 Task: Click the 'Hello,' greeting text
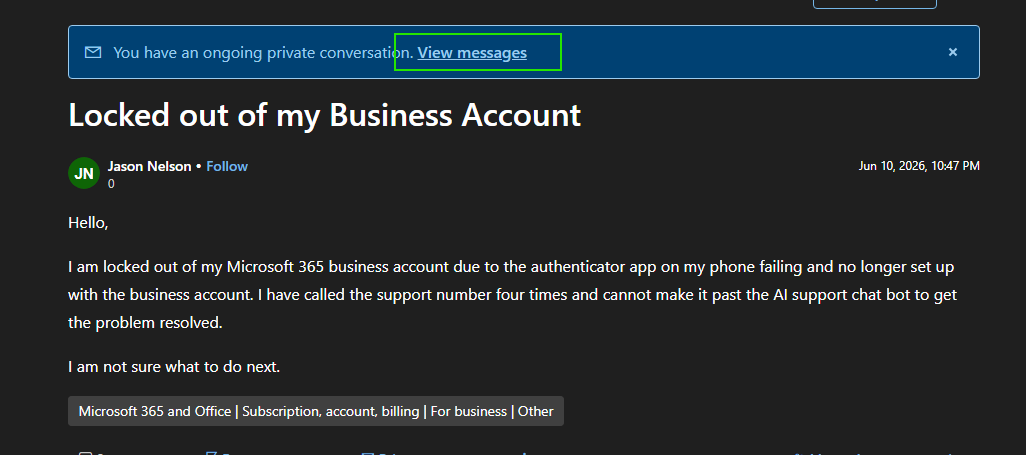point(88,223)
